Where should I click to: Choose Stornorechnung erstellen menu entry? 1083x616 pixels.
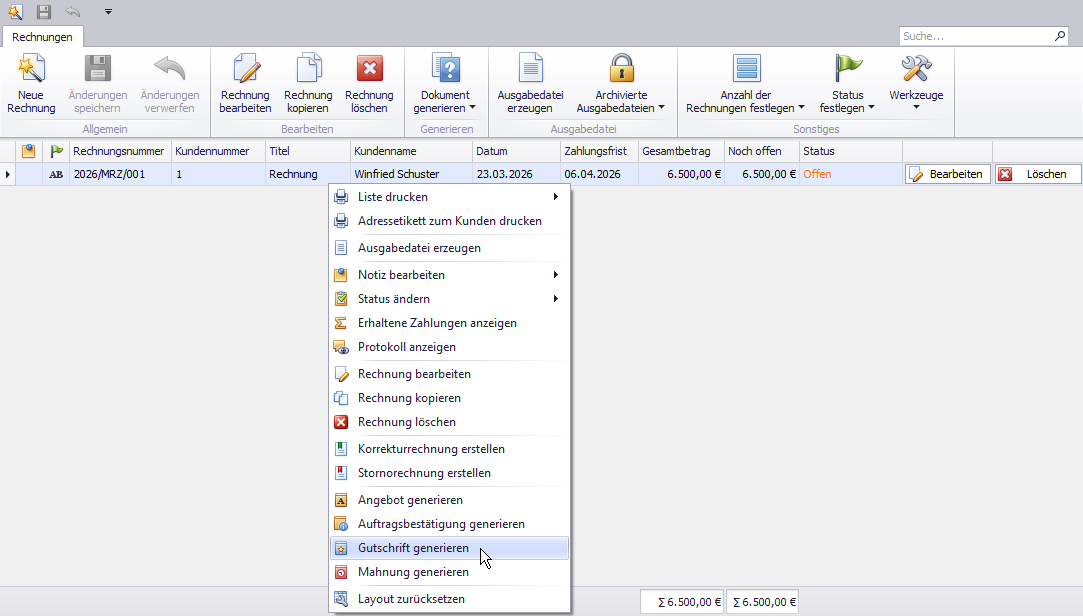pyautogui.click(x=424, y=473)
